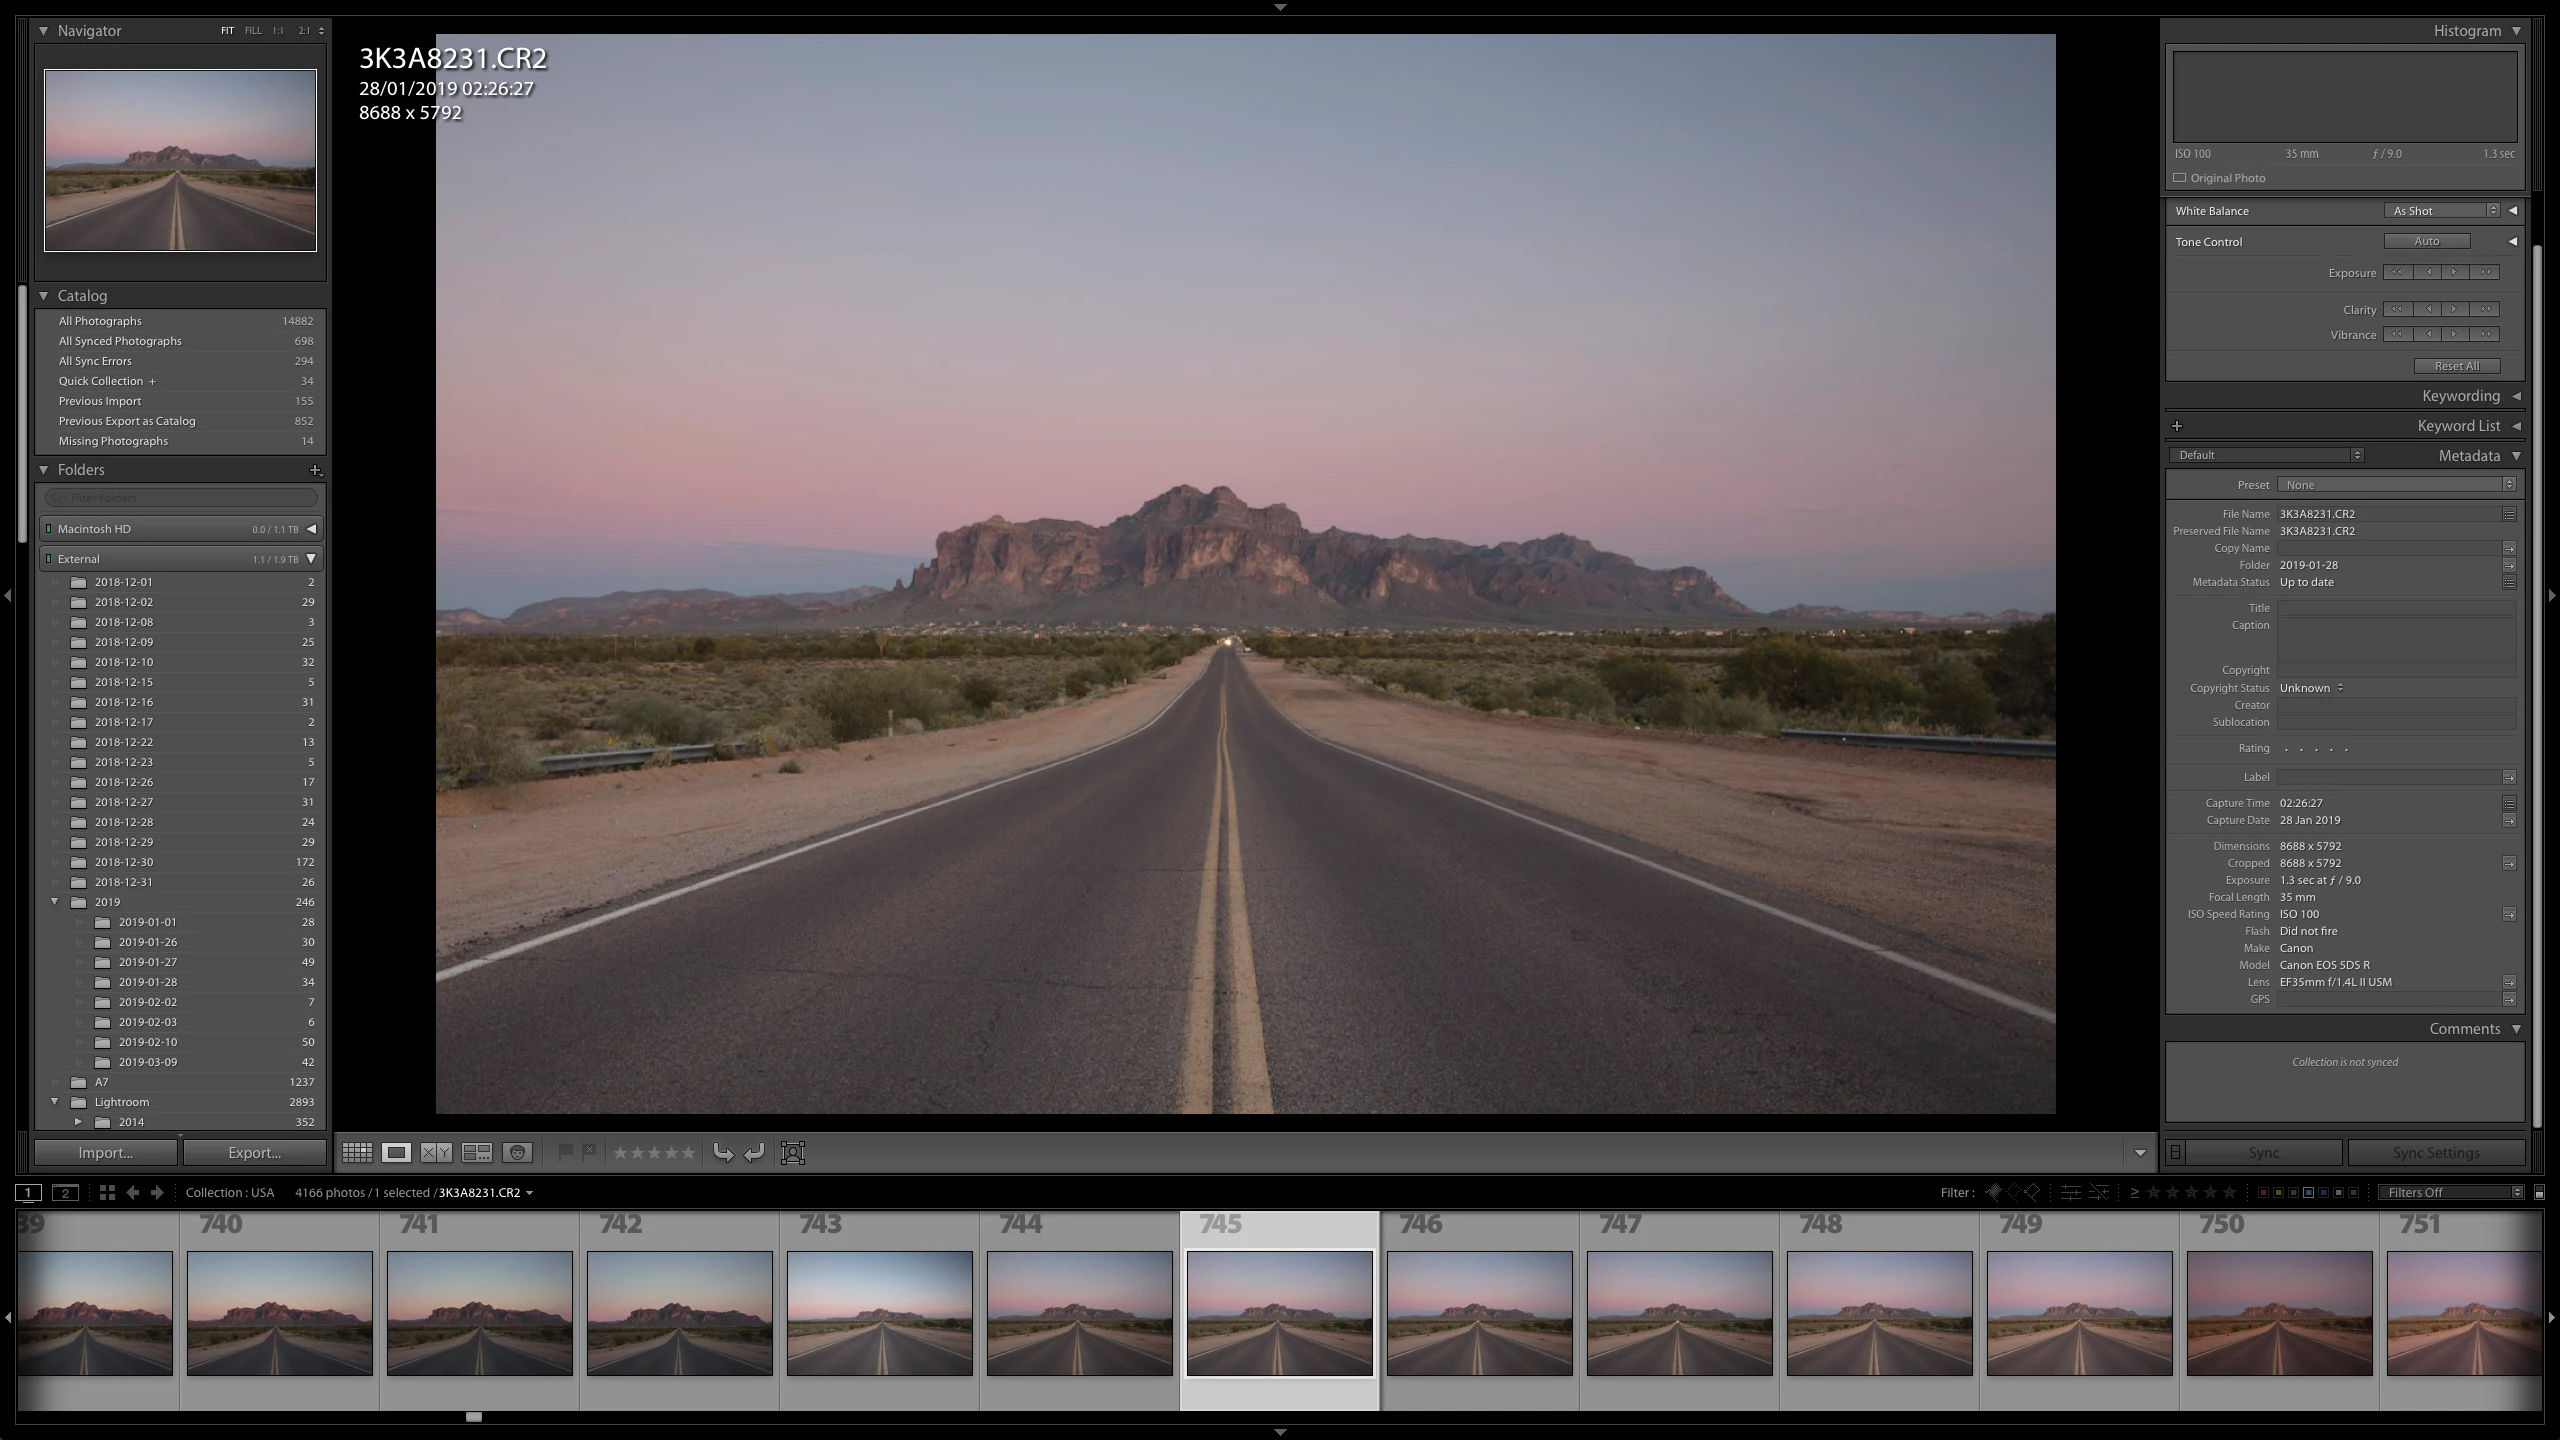This screenshot has width=2560, height=1440.
Task: Switch to Grid view
Action: point(357,1152)
